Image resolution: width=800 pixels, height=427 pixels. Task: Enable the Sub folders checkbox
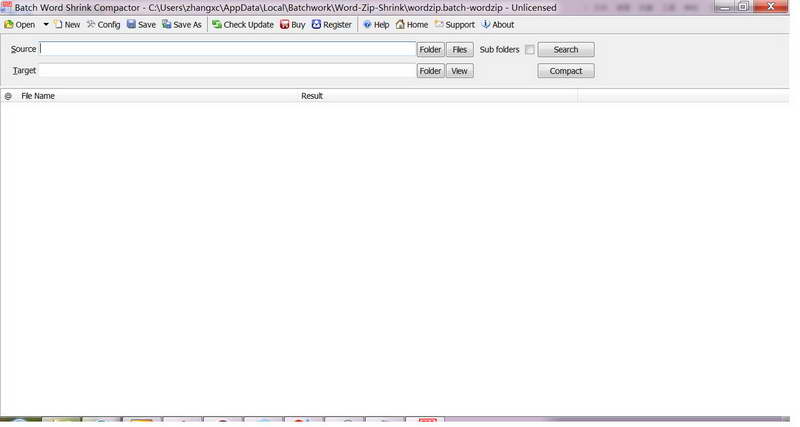[x=530, y=49]
